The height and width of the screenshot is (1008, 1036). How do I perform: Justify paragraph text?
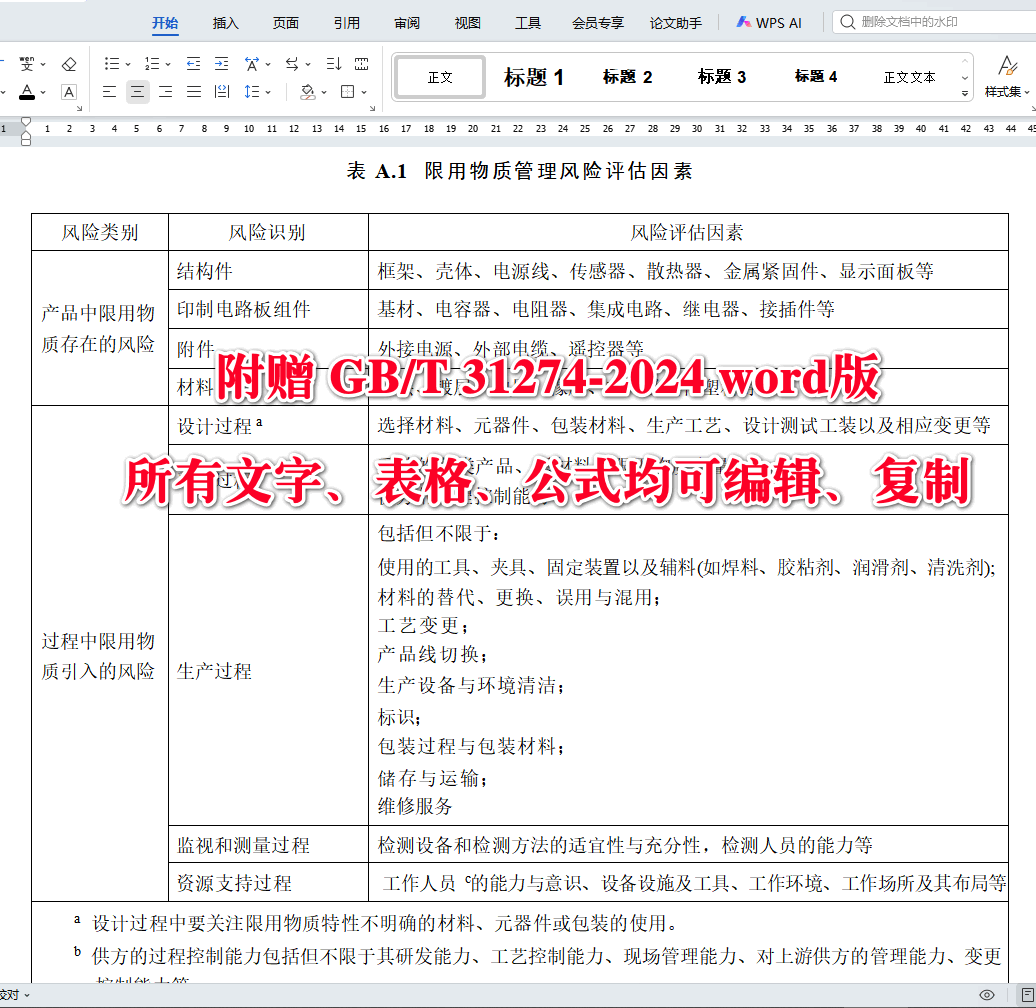194,92
